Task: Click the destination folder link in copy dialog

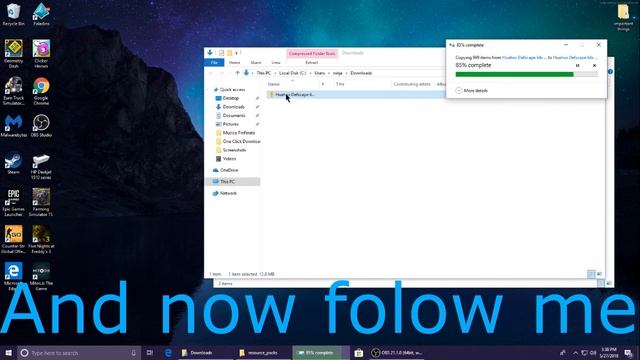Action: pyautogui.click(x=573, y=58)
